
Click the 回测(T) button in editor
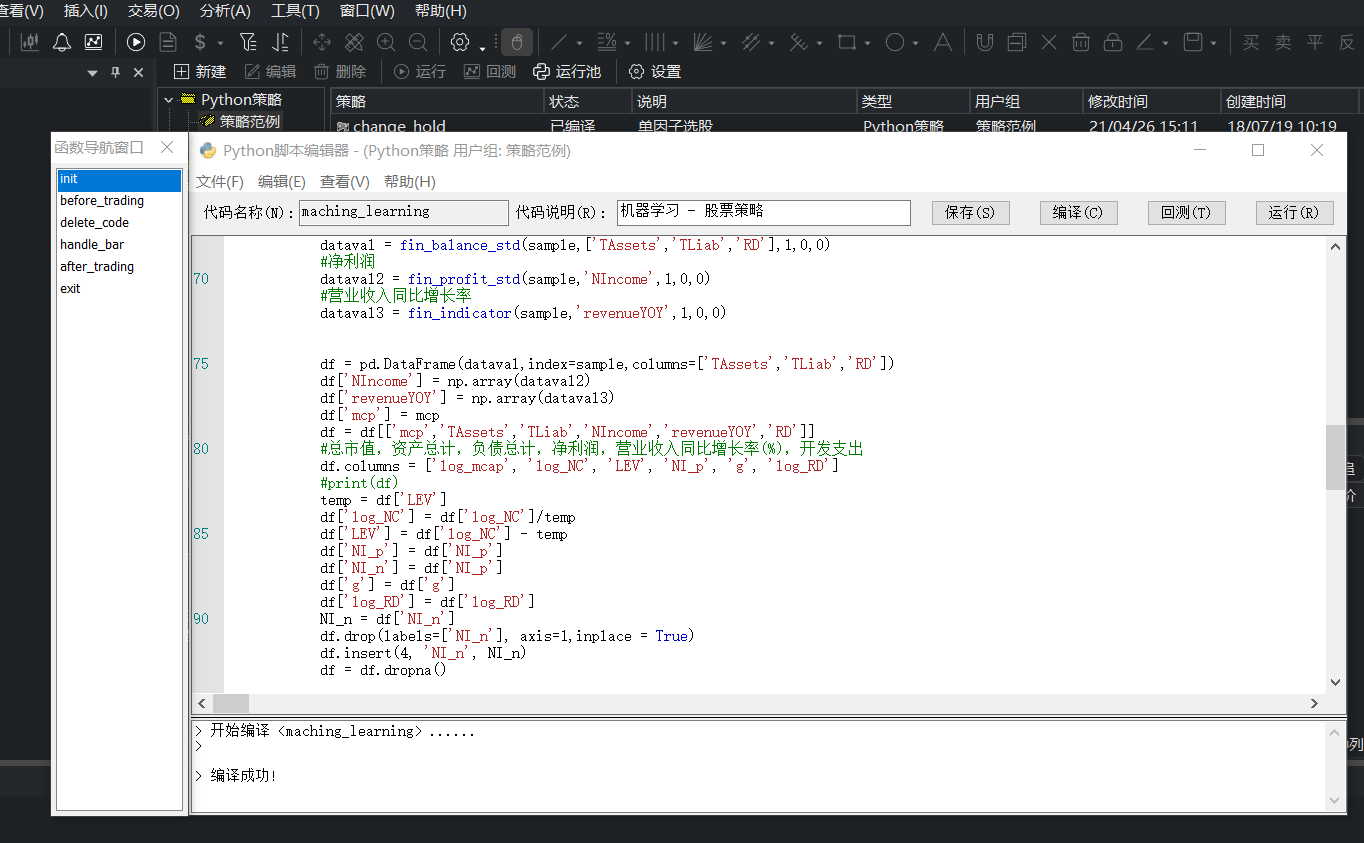(x=1186, y=212)
